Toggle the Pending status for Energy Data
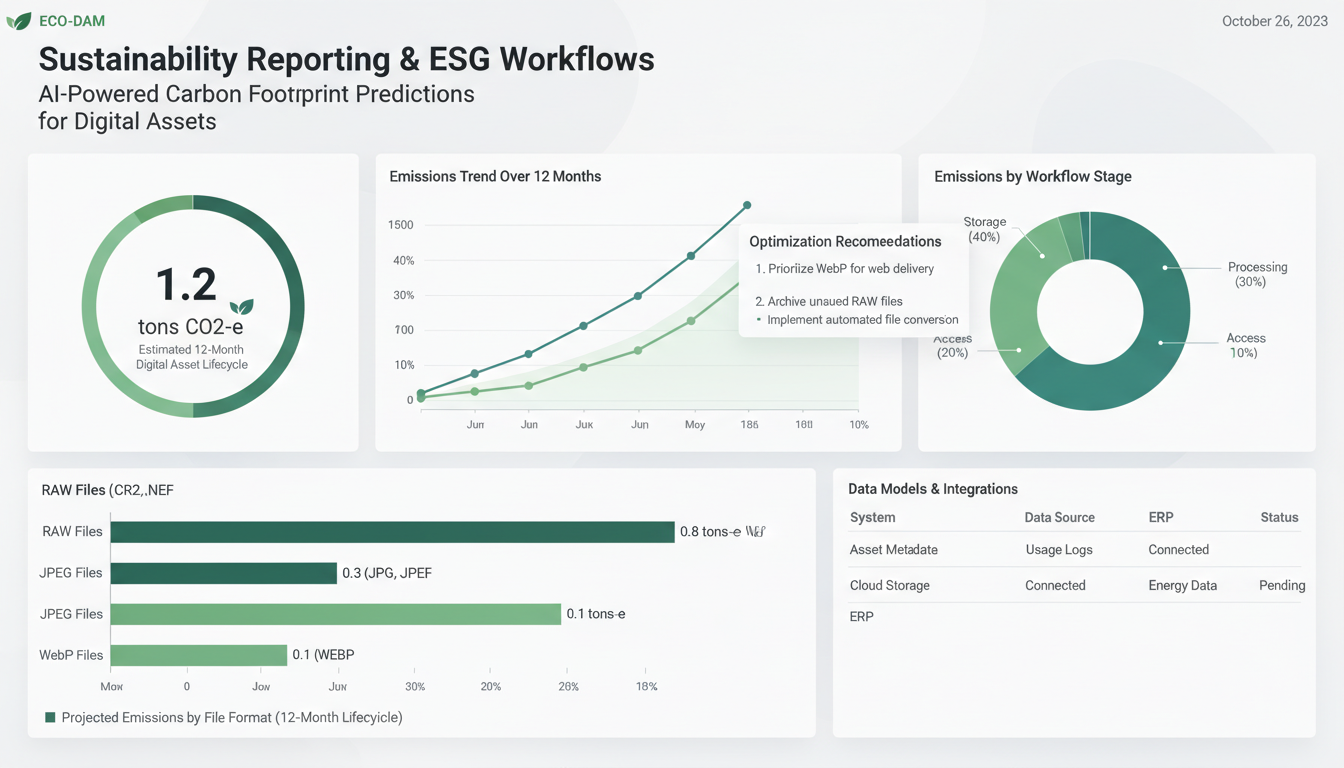This screenshot has width=1344, height=768. click(1282, 585)
